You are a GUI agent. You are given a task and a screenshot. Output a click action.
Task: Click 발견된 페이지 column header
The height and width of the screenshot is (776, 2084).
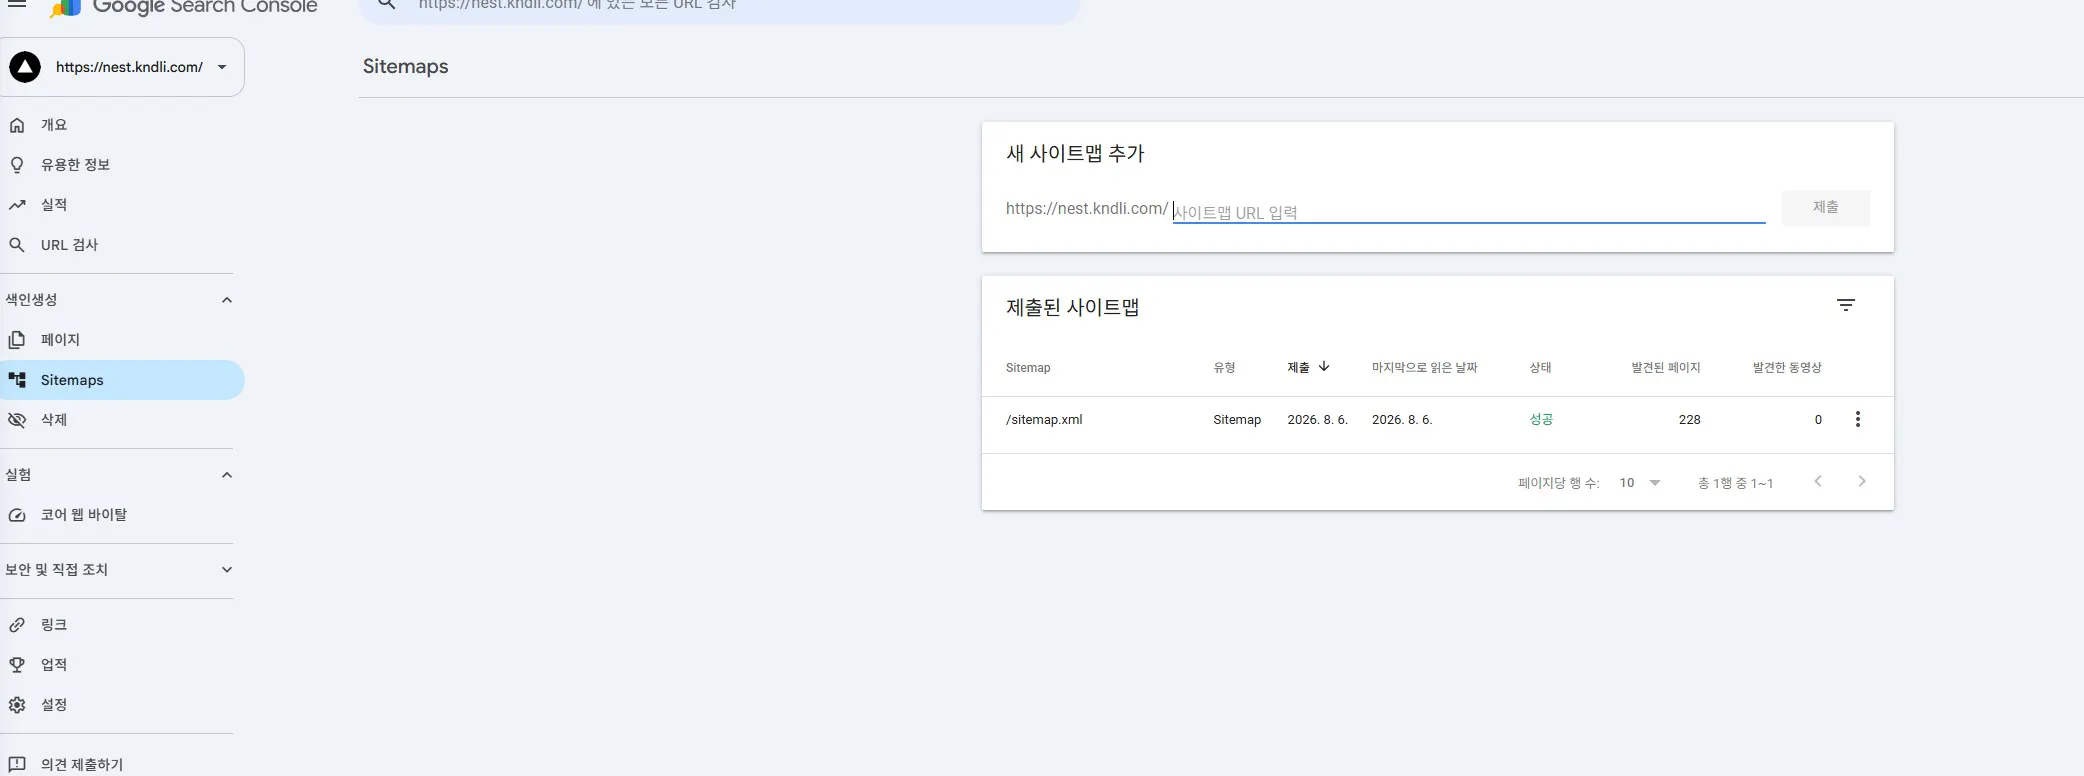tap(1666, 368)
